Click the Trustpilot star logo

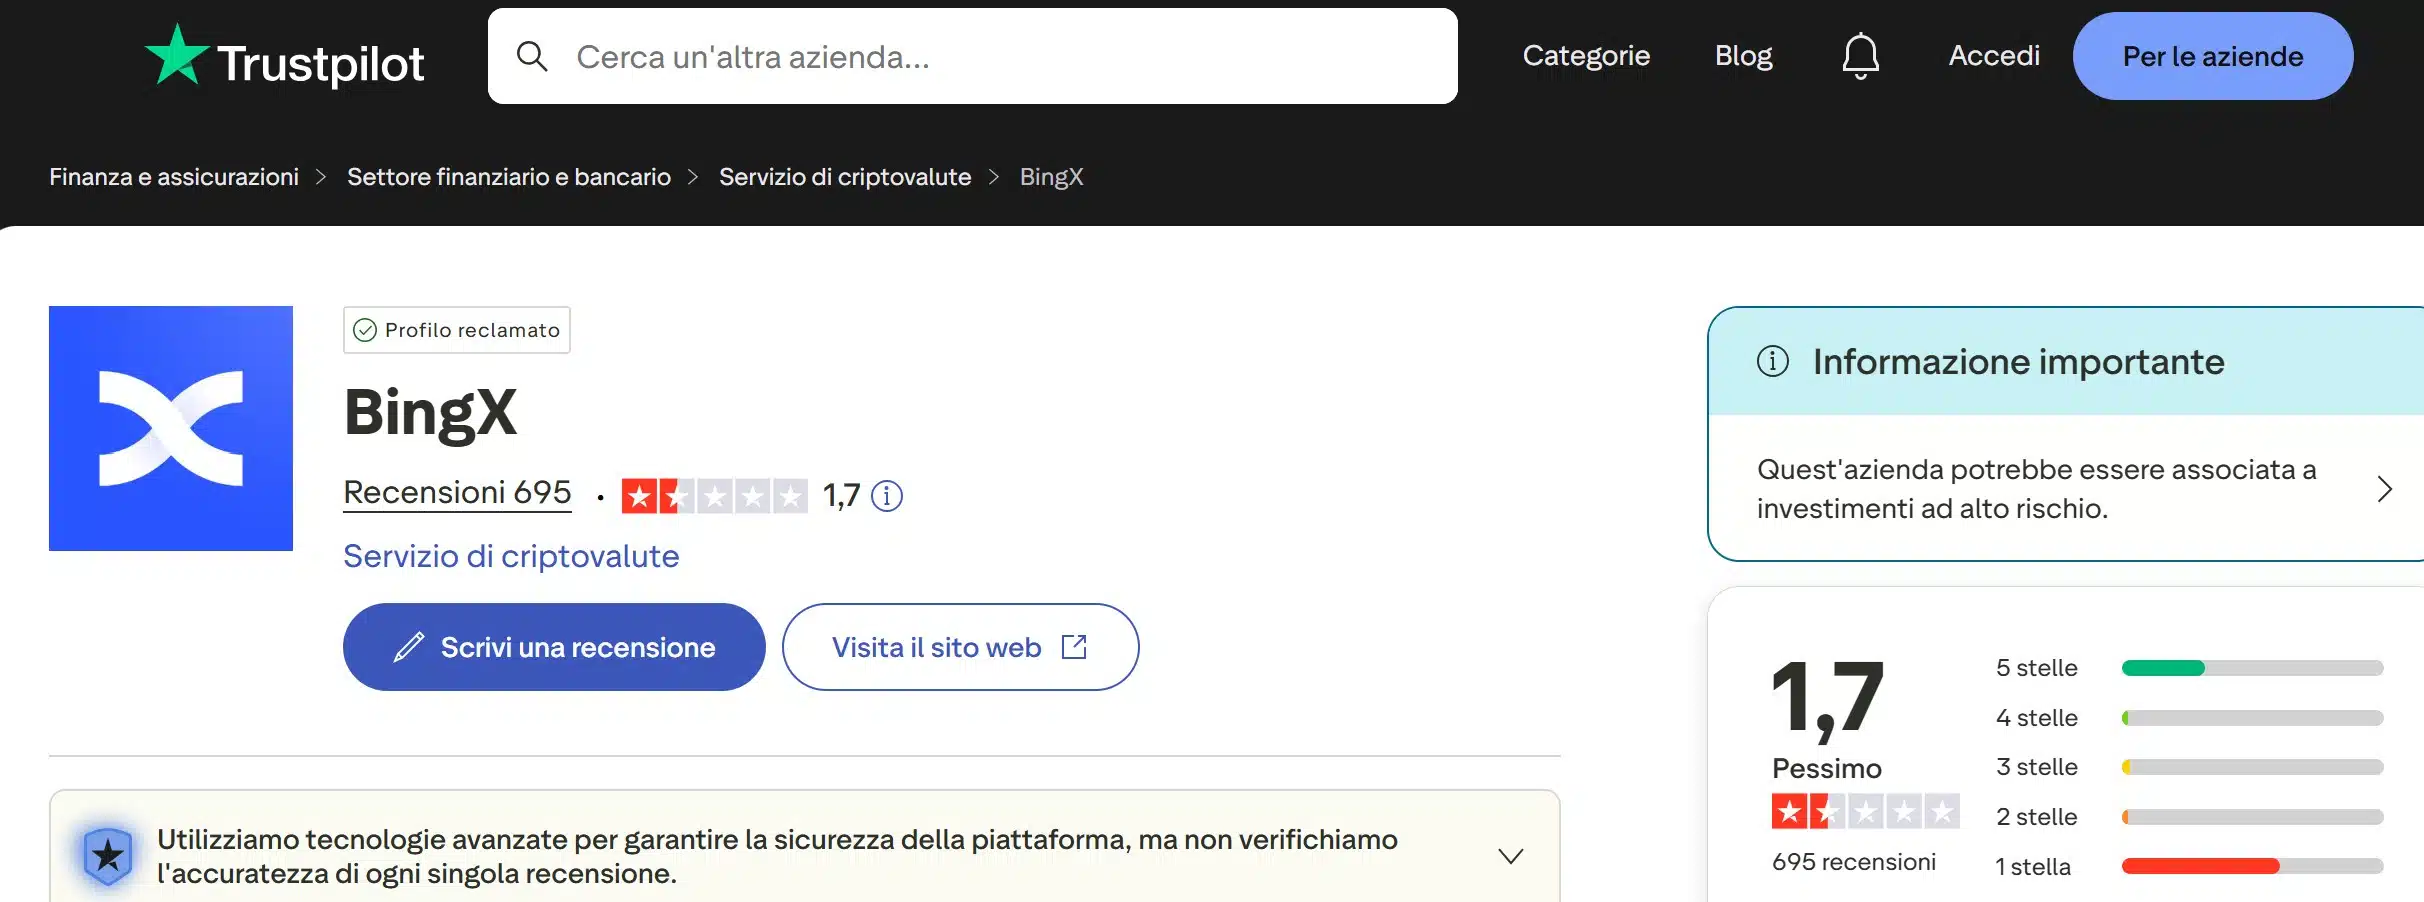click(x=179, y=55)
